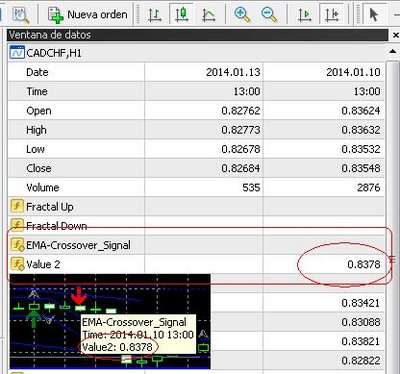Select the EMA-Crossover_Signal indicator row
Viewport: 400px width, 374px height.
[197, 245]
